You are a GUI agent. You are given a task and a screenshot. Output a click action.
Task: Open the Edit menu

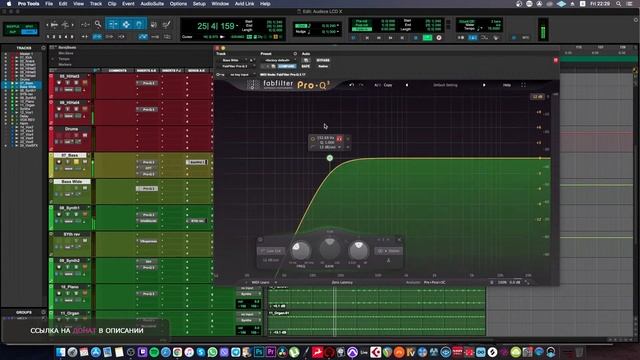63,4
